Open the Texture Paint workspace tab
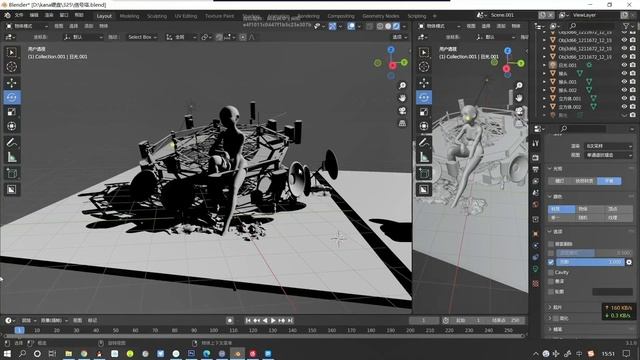The height and width of the screenshot is (360, 640). tap(220, 16)
